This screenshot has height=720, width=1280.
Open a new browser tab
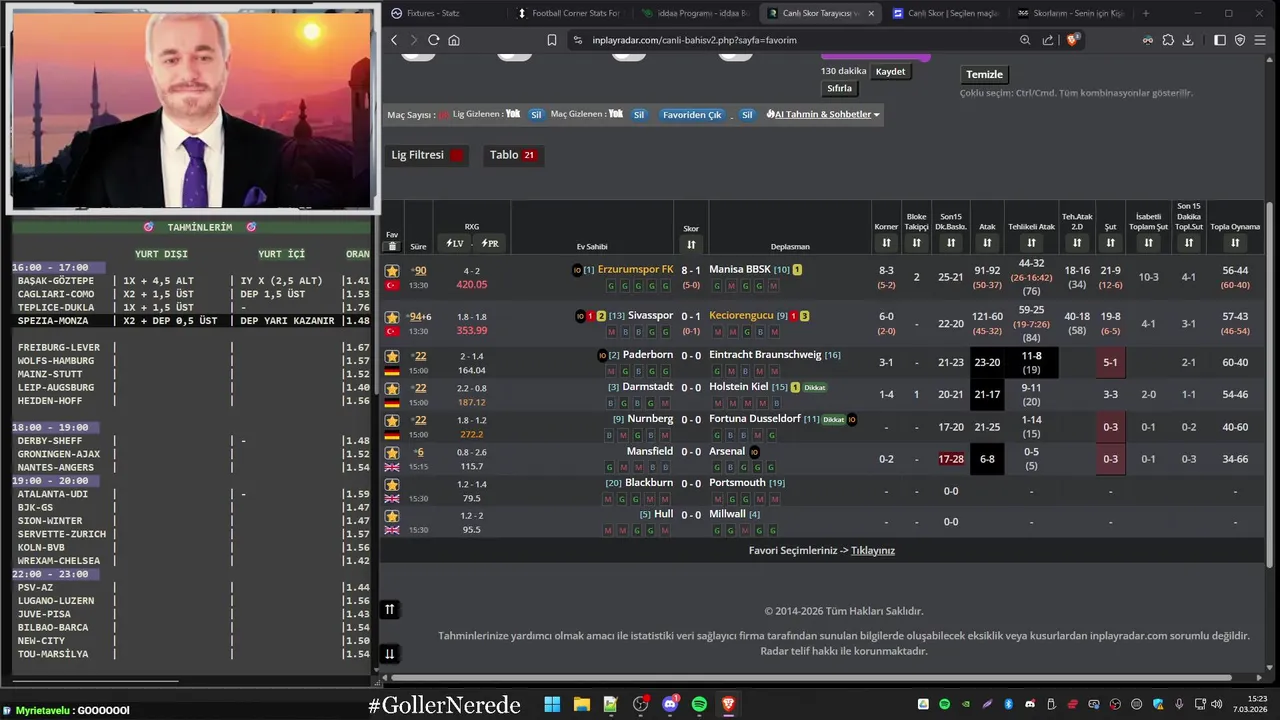pos(1146,13)
